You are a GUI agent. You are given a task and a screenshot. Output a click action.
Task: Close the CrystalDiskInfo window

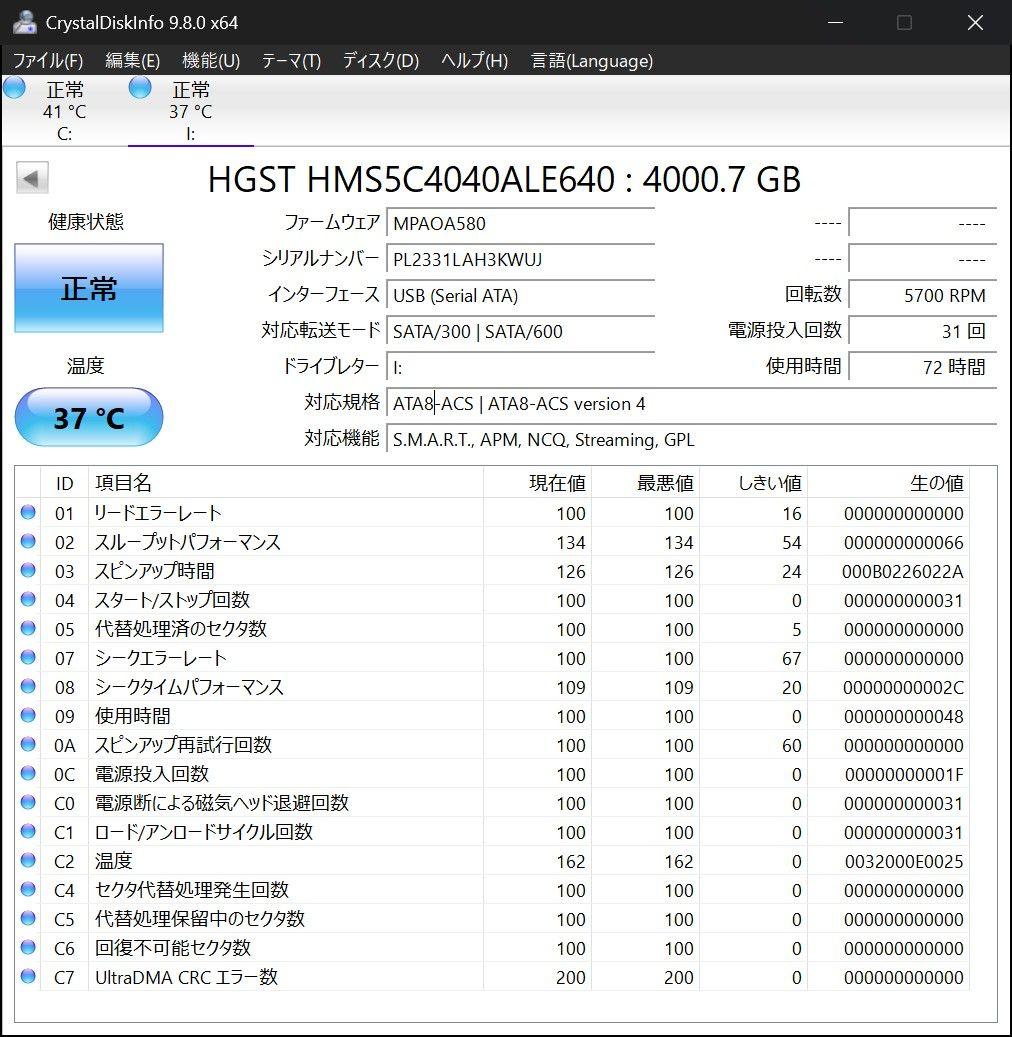coord(975,22)
